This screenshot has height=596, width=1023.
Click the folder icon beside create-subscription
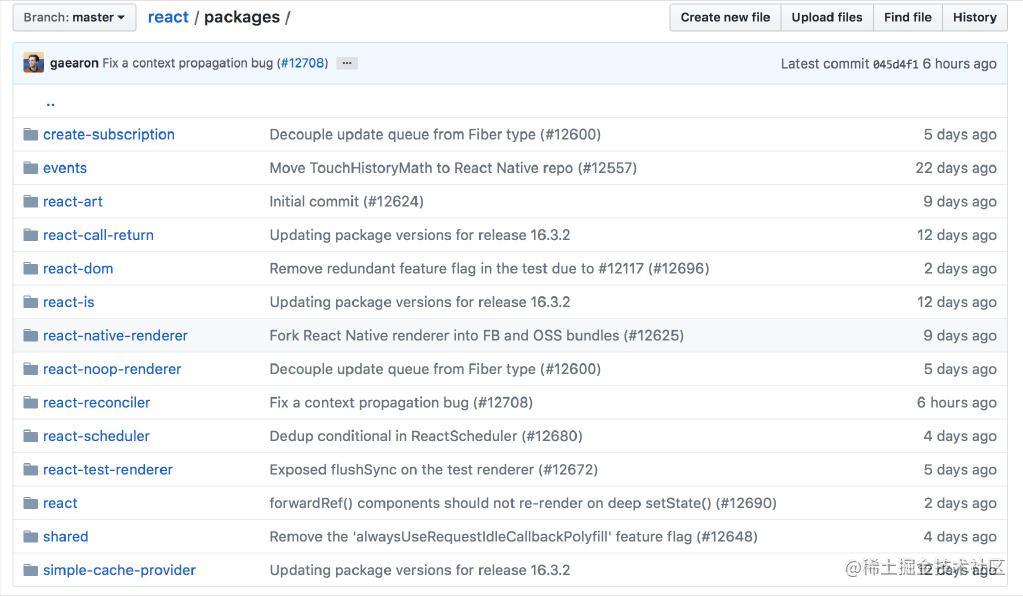pyautogui.click(x=30, y=134)
